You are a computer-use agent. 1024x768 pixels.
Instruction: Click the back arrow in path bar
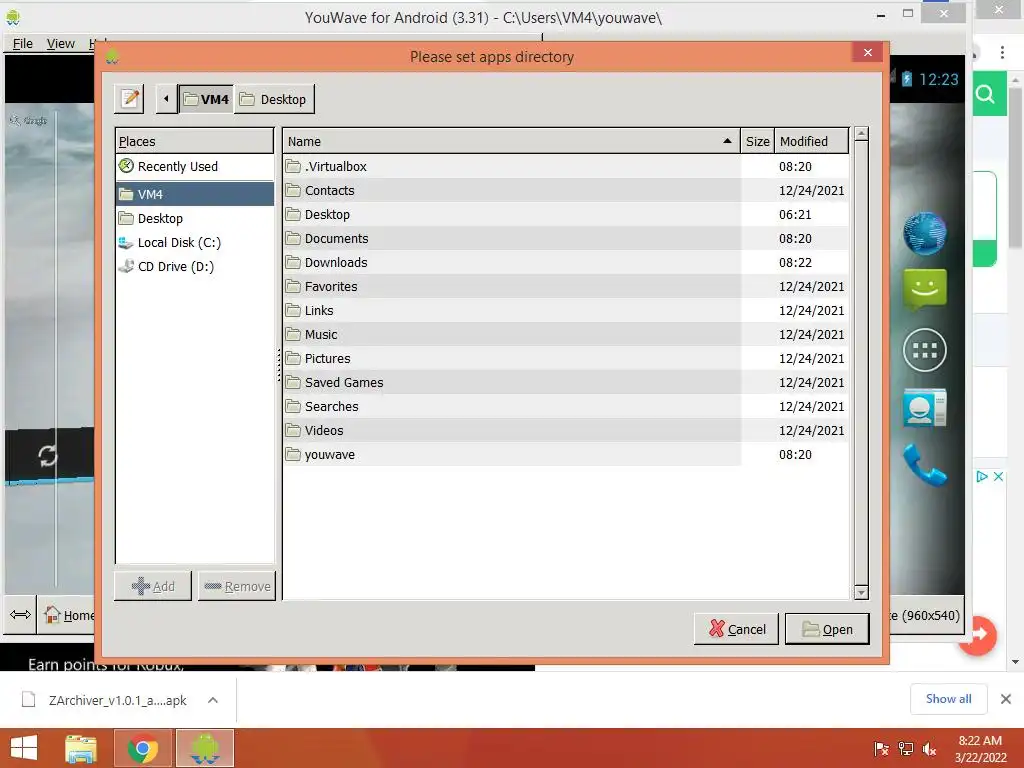pos(166,99)
